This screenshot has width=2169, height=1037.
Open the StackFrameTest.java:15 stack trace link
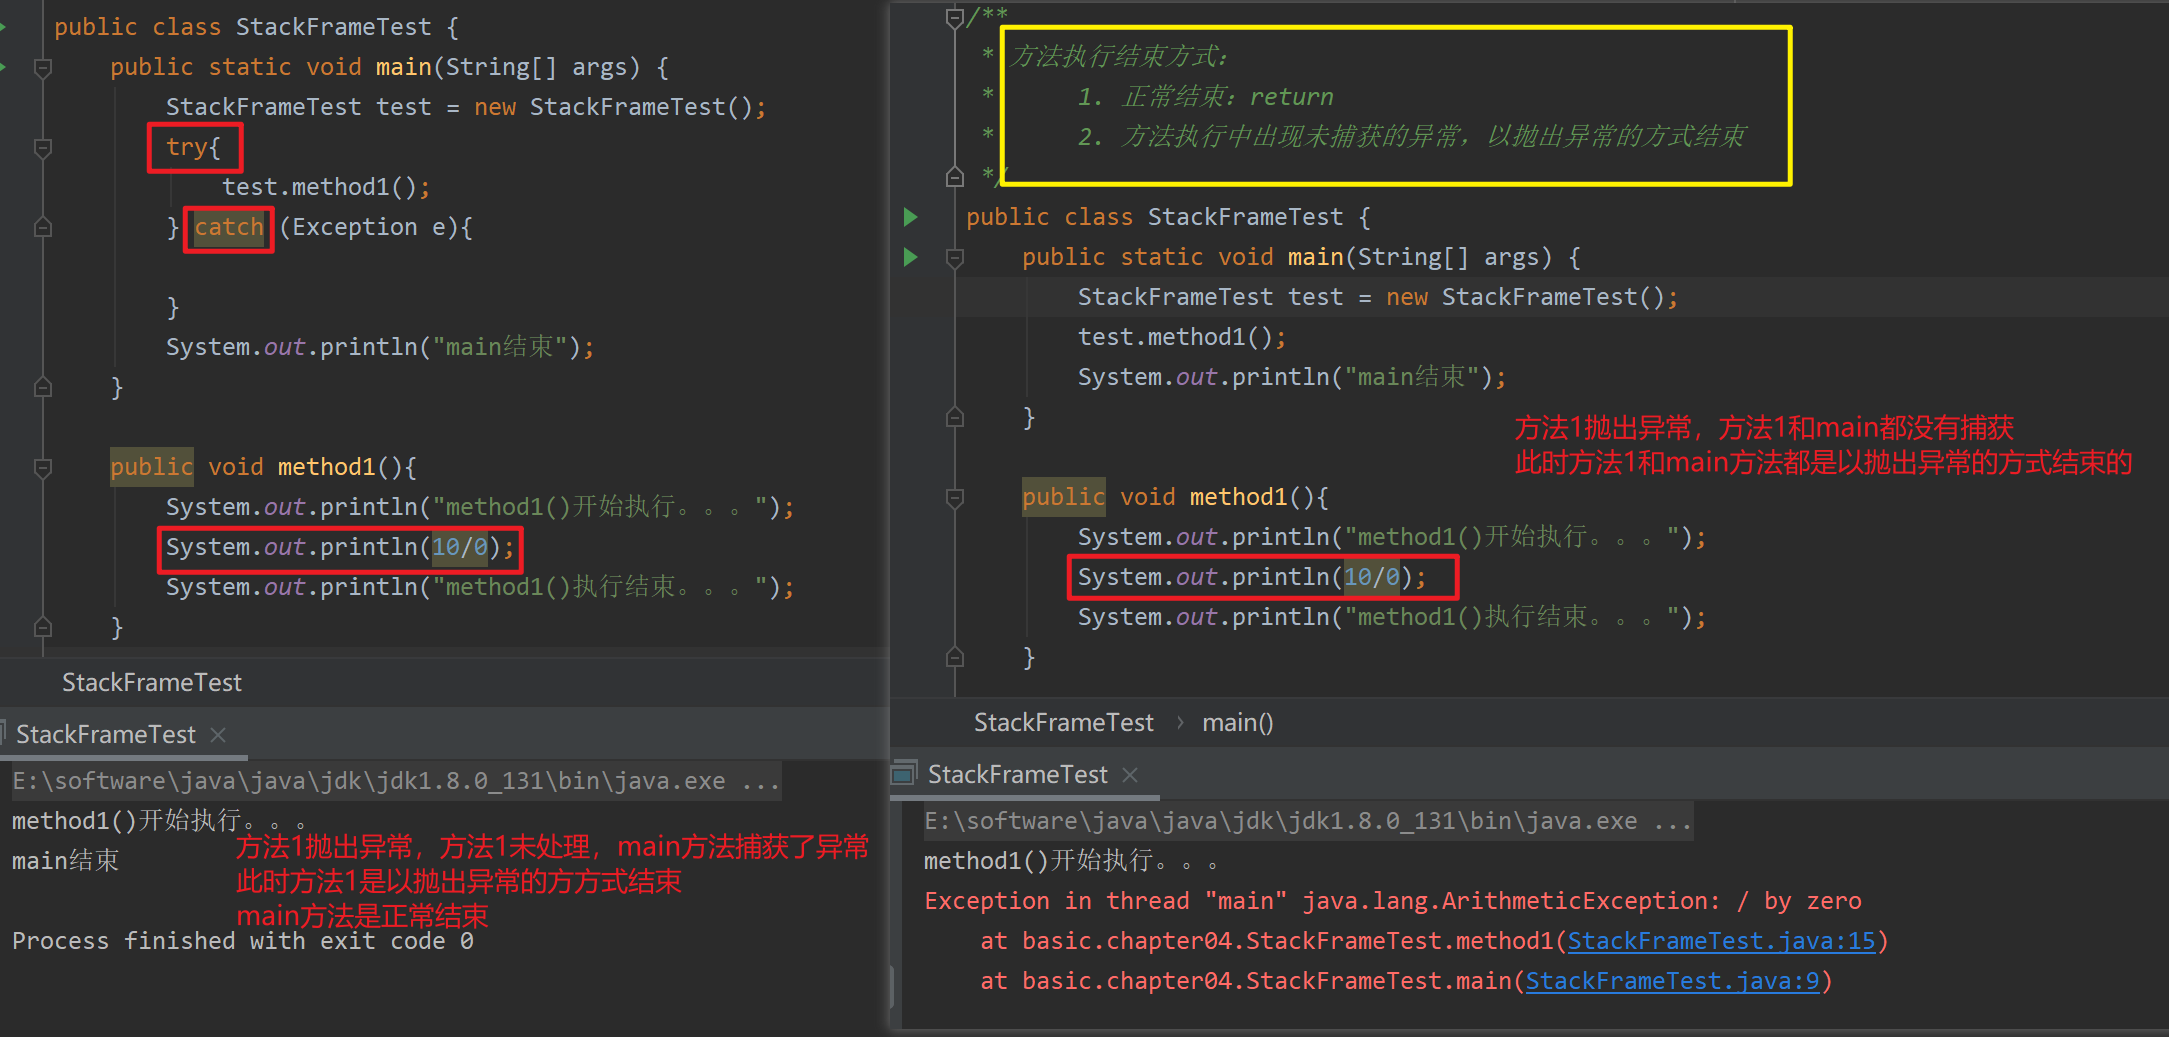coord(1721,941)
